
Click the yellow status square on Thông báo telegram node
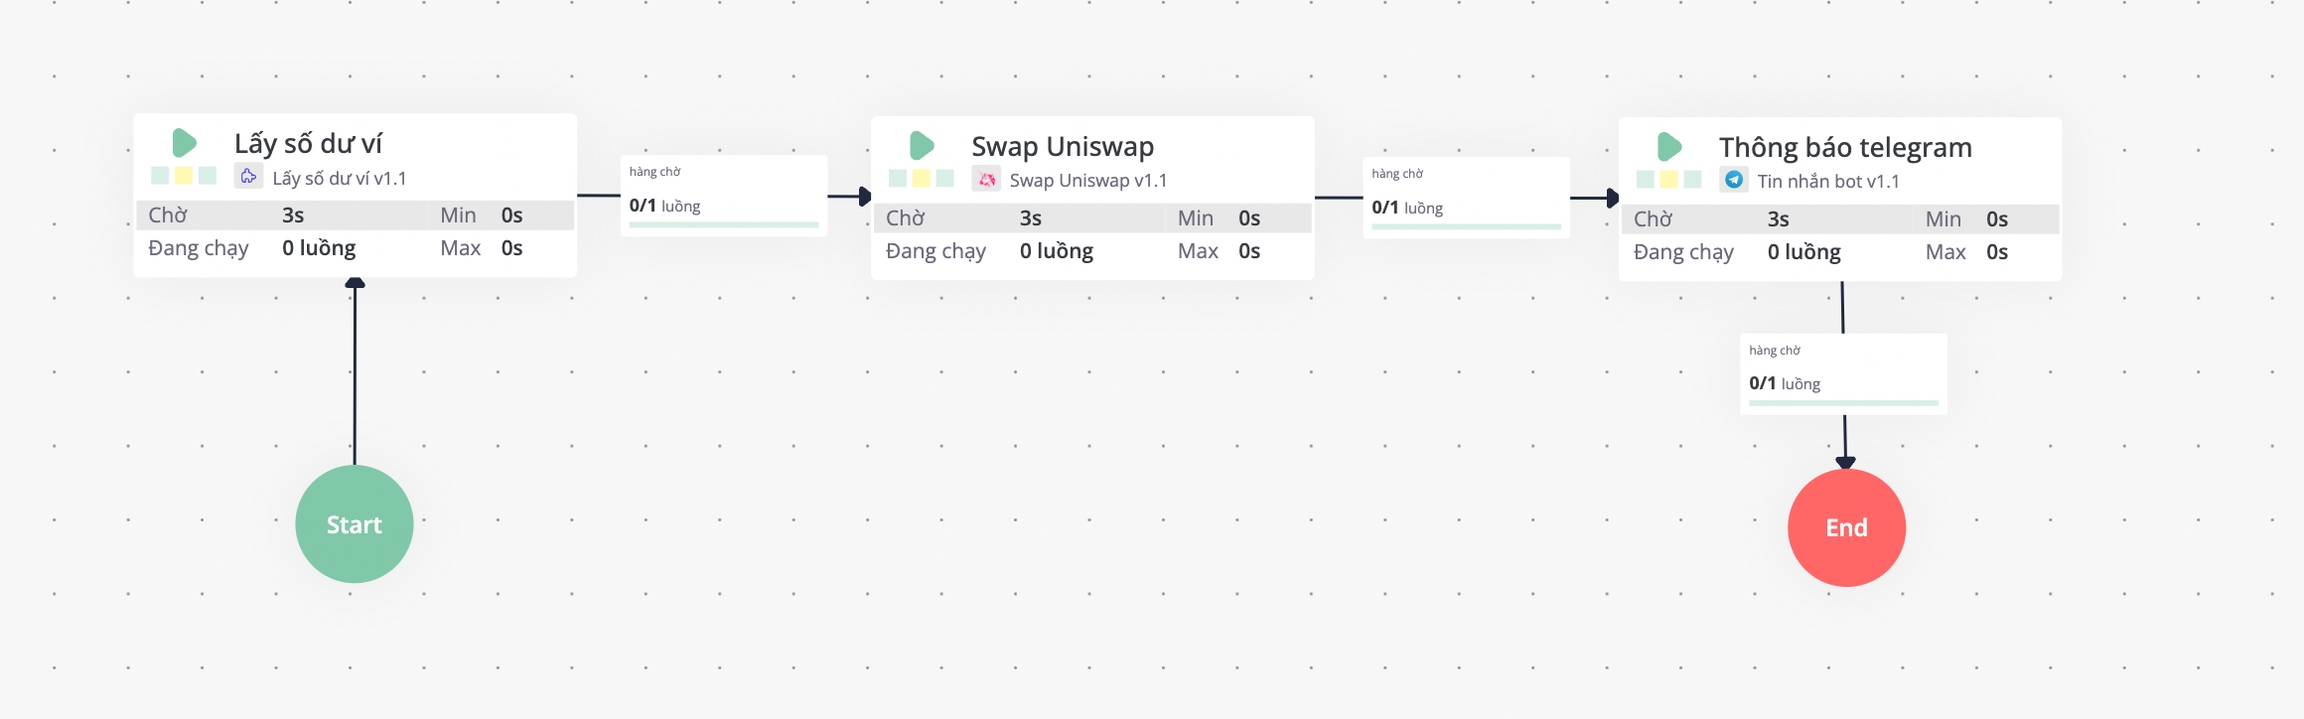[x=1669, y=179]
